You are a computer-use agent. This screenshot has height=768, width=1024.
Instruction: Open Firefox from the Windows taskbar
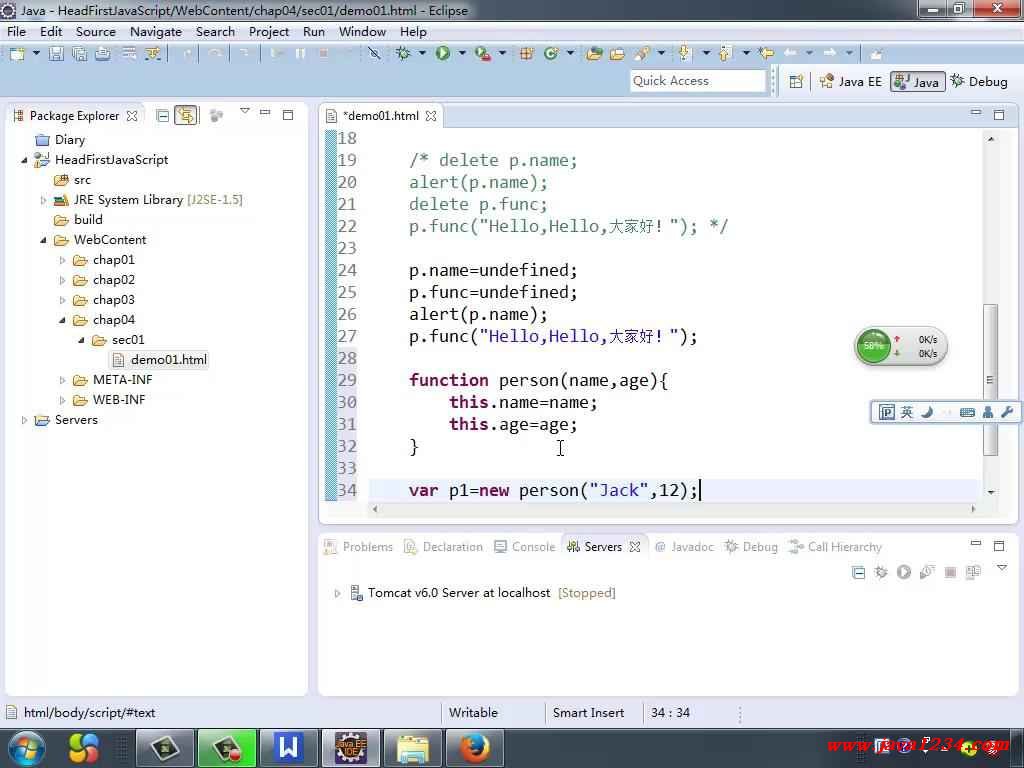[474, 748]
